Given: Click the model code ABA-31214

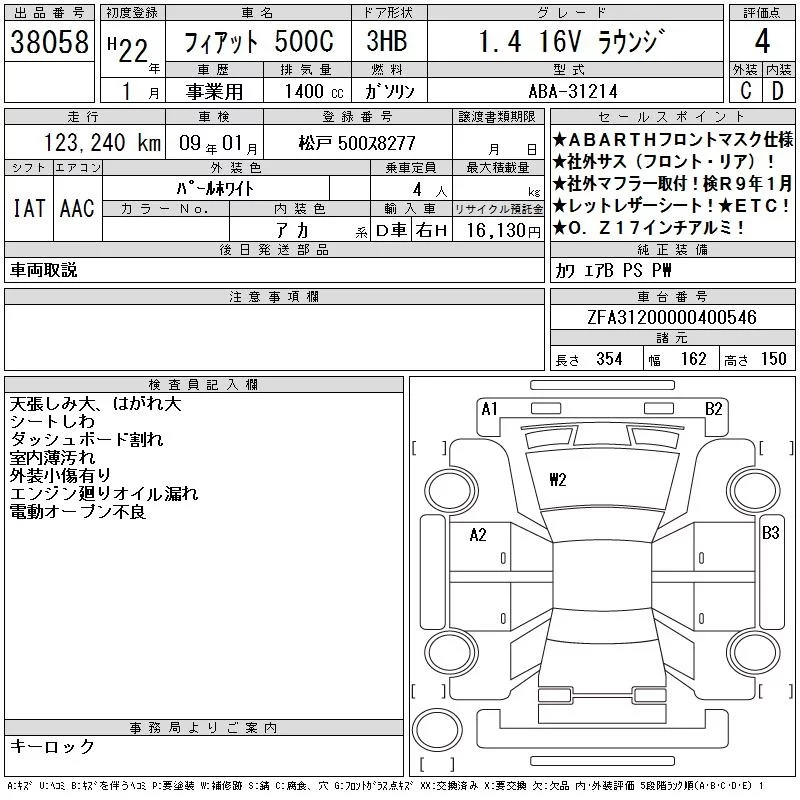Looking at the screenshot, I should [573, 91].
